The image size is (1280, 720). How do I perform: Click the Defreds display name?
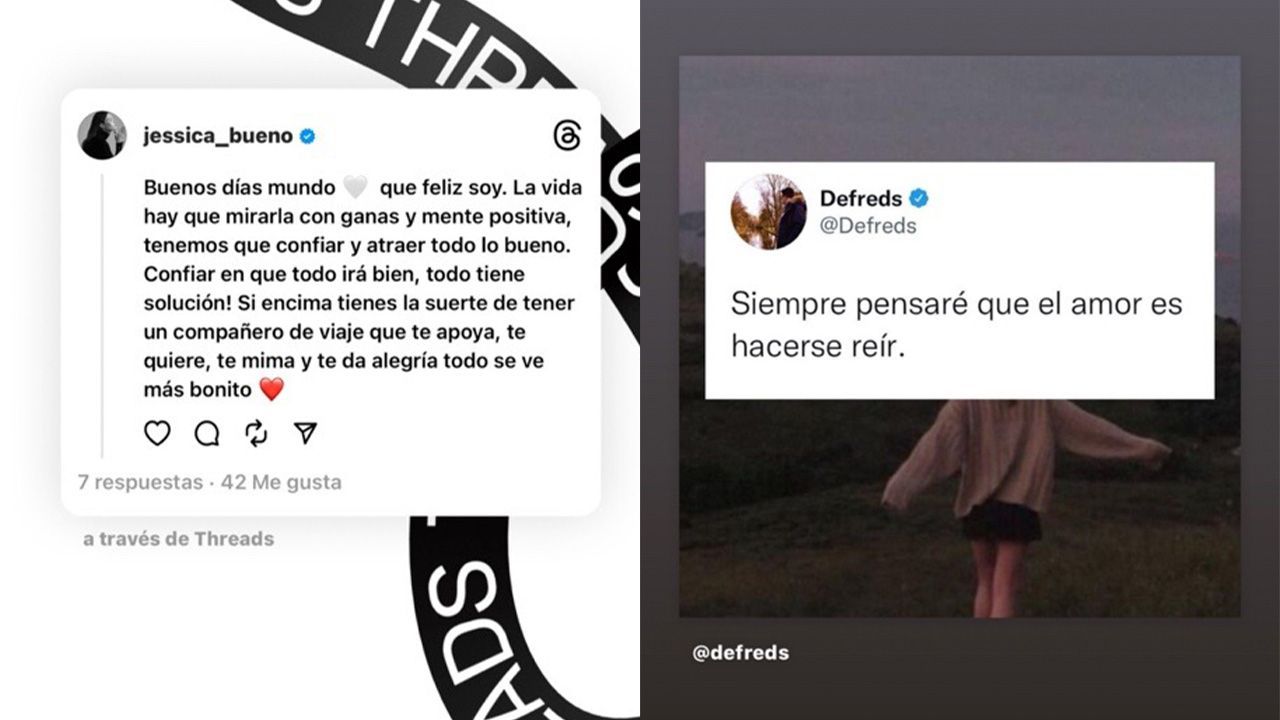861,198
